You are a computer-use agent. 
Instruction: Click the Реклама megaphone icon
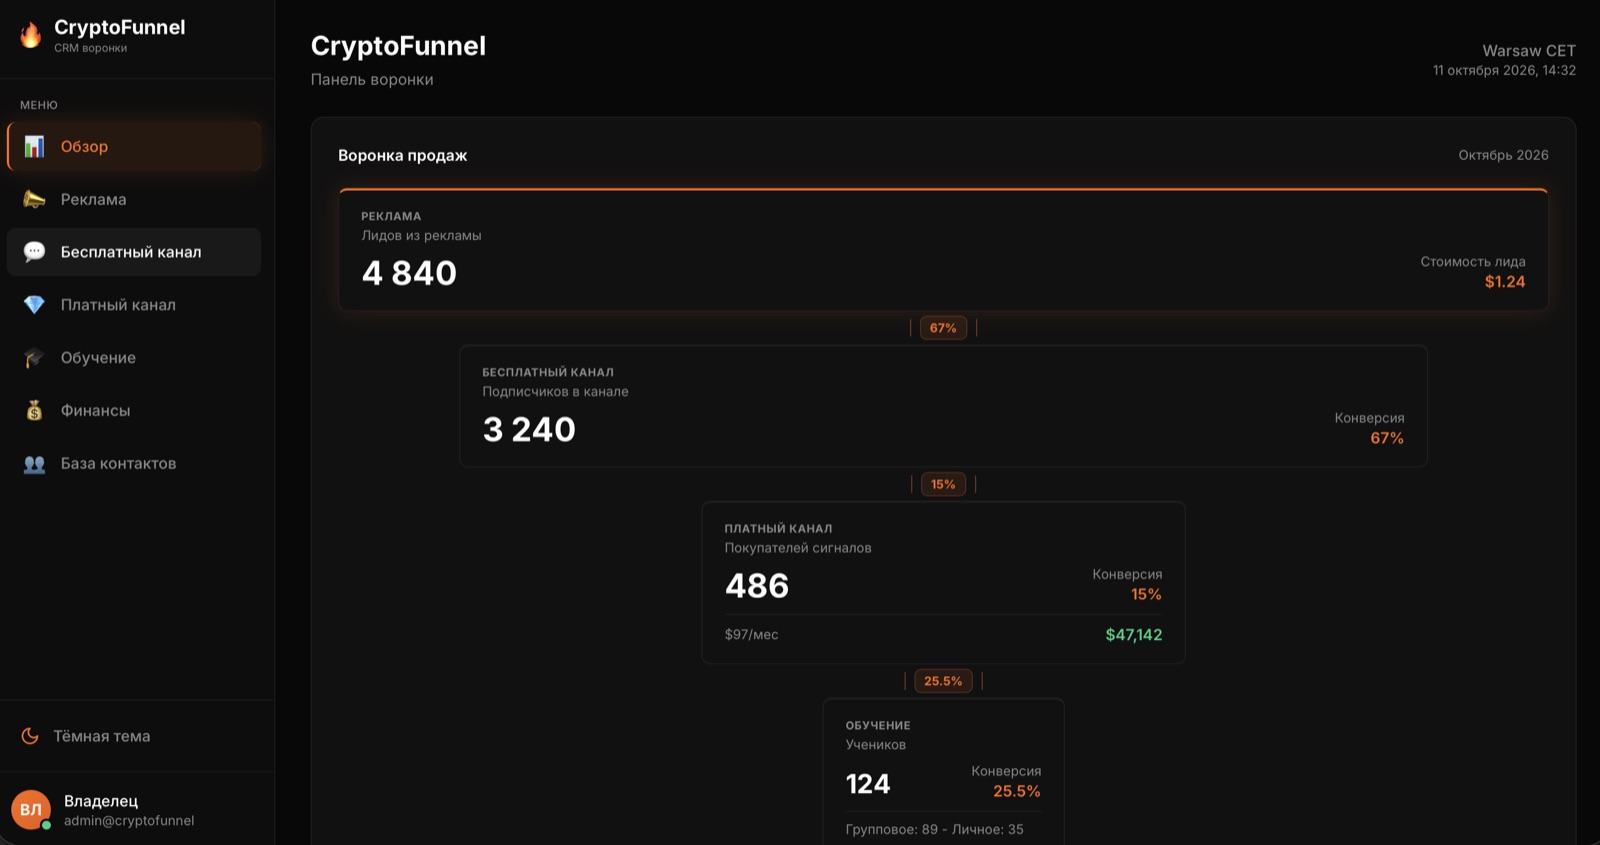(34, 199)
